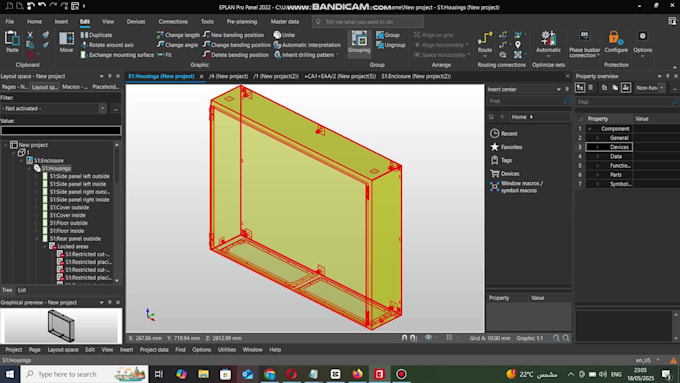The width and height of the screenshot is (680, 383).
Task: Open Devices in Insert center
Action: [505, 173]
